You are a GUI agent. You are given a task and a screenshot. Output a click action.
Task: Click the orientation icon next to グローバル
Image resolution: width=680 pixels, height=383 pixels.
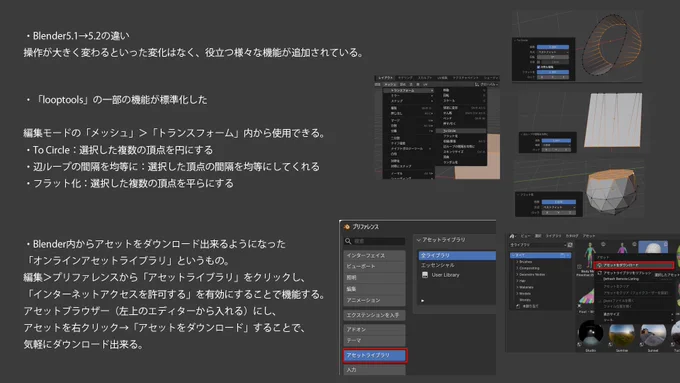tap(477, 84)
